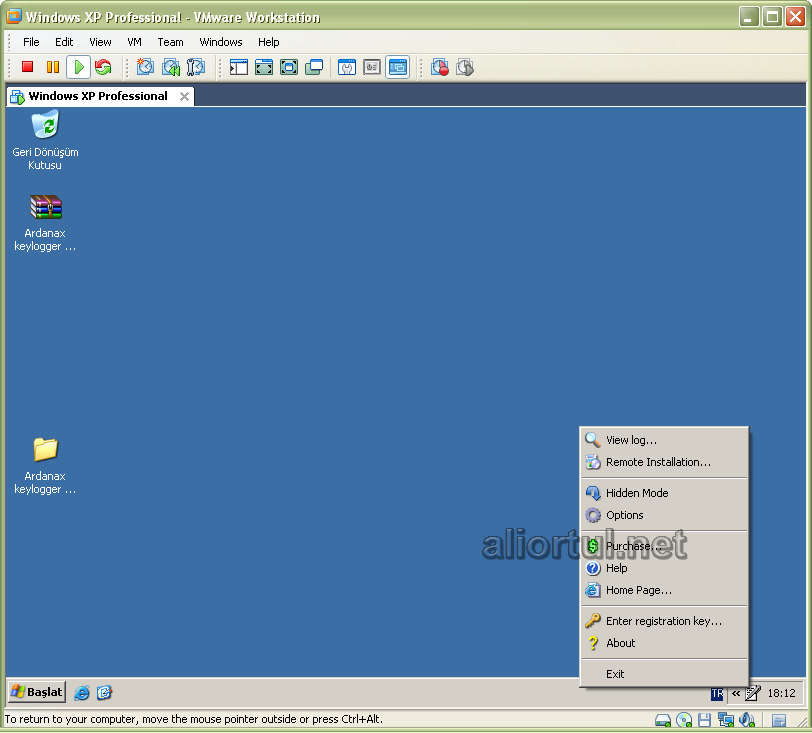Click the Başlat start button
This screenshot has height=733, width=812.
(x=37, y=692)
